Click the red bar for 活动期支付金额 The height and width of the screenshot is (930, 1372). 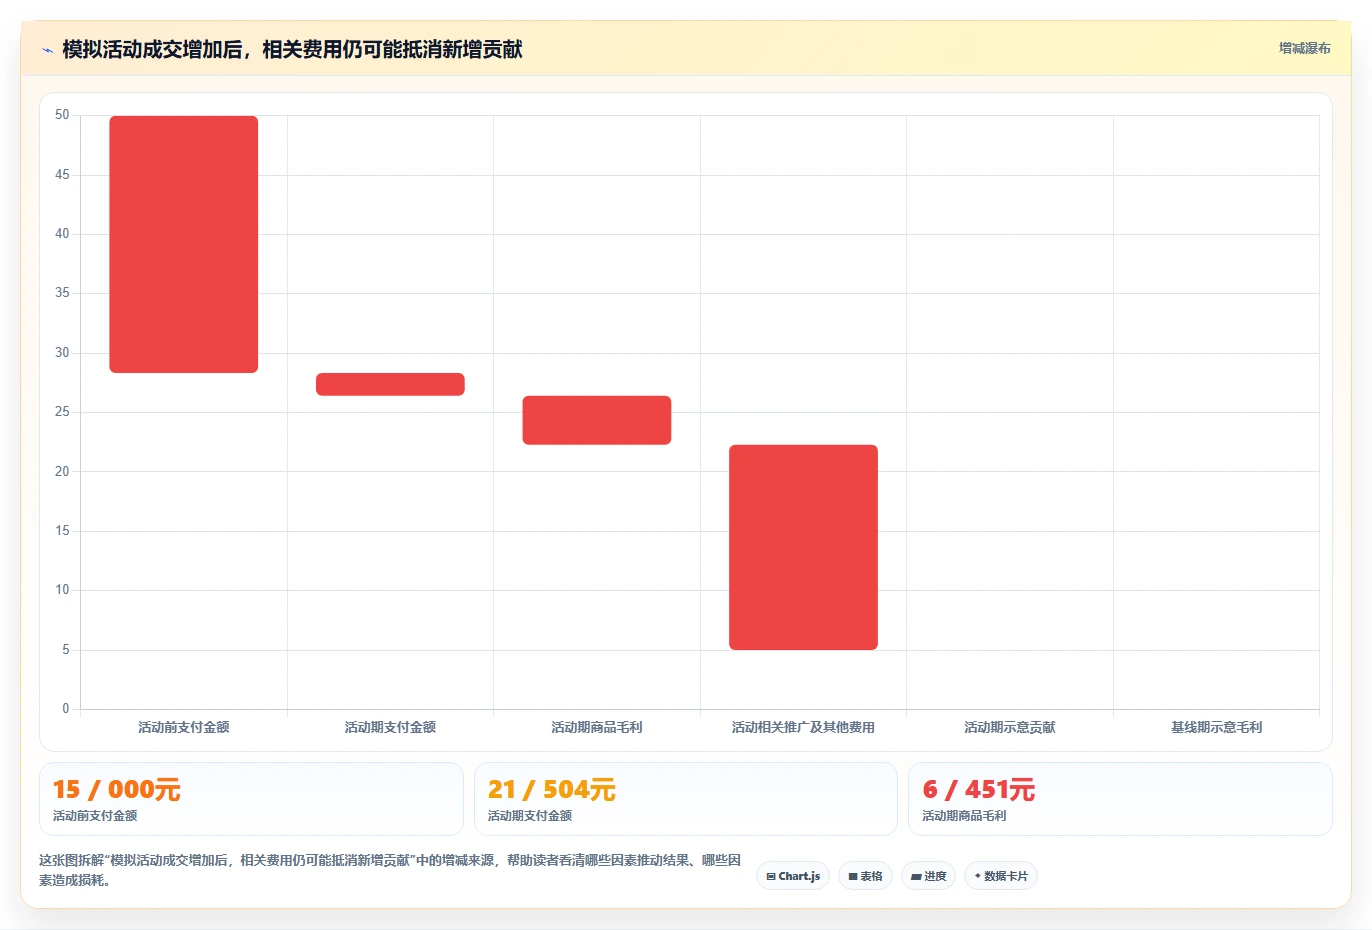tap(390, 384)
